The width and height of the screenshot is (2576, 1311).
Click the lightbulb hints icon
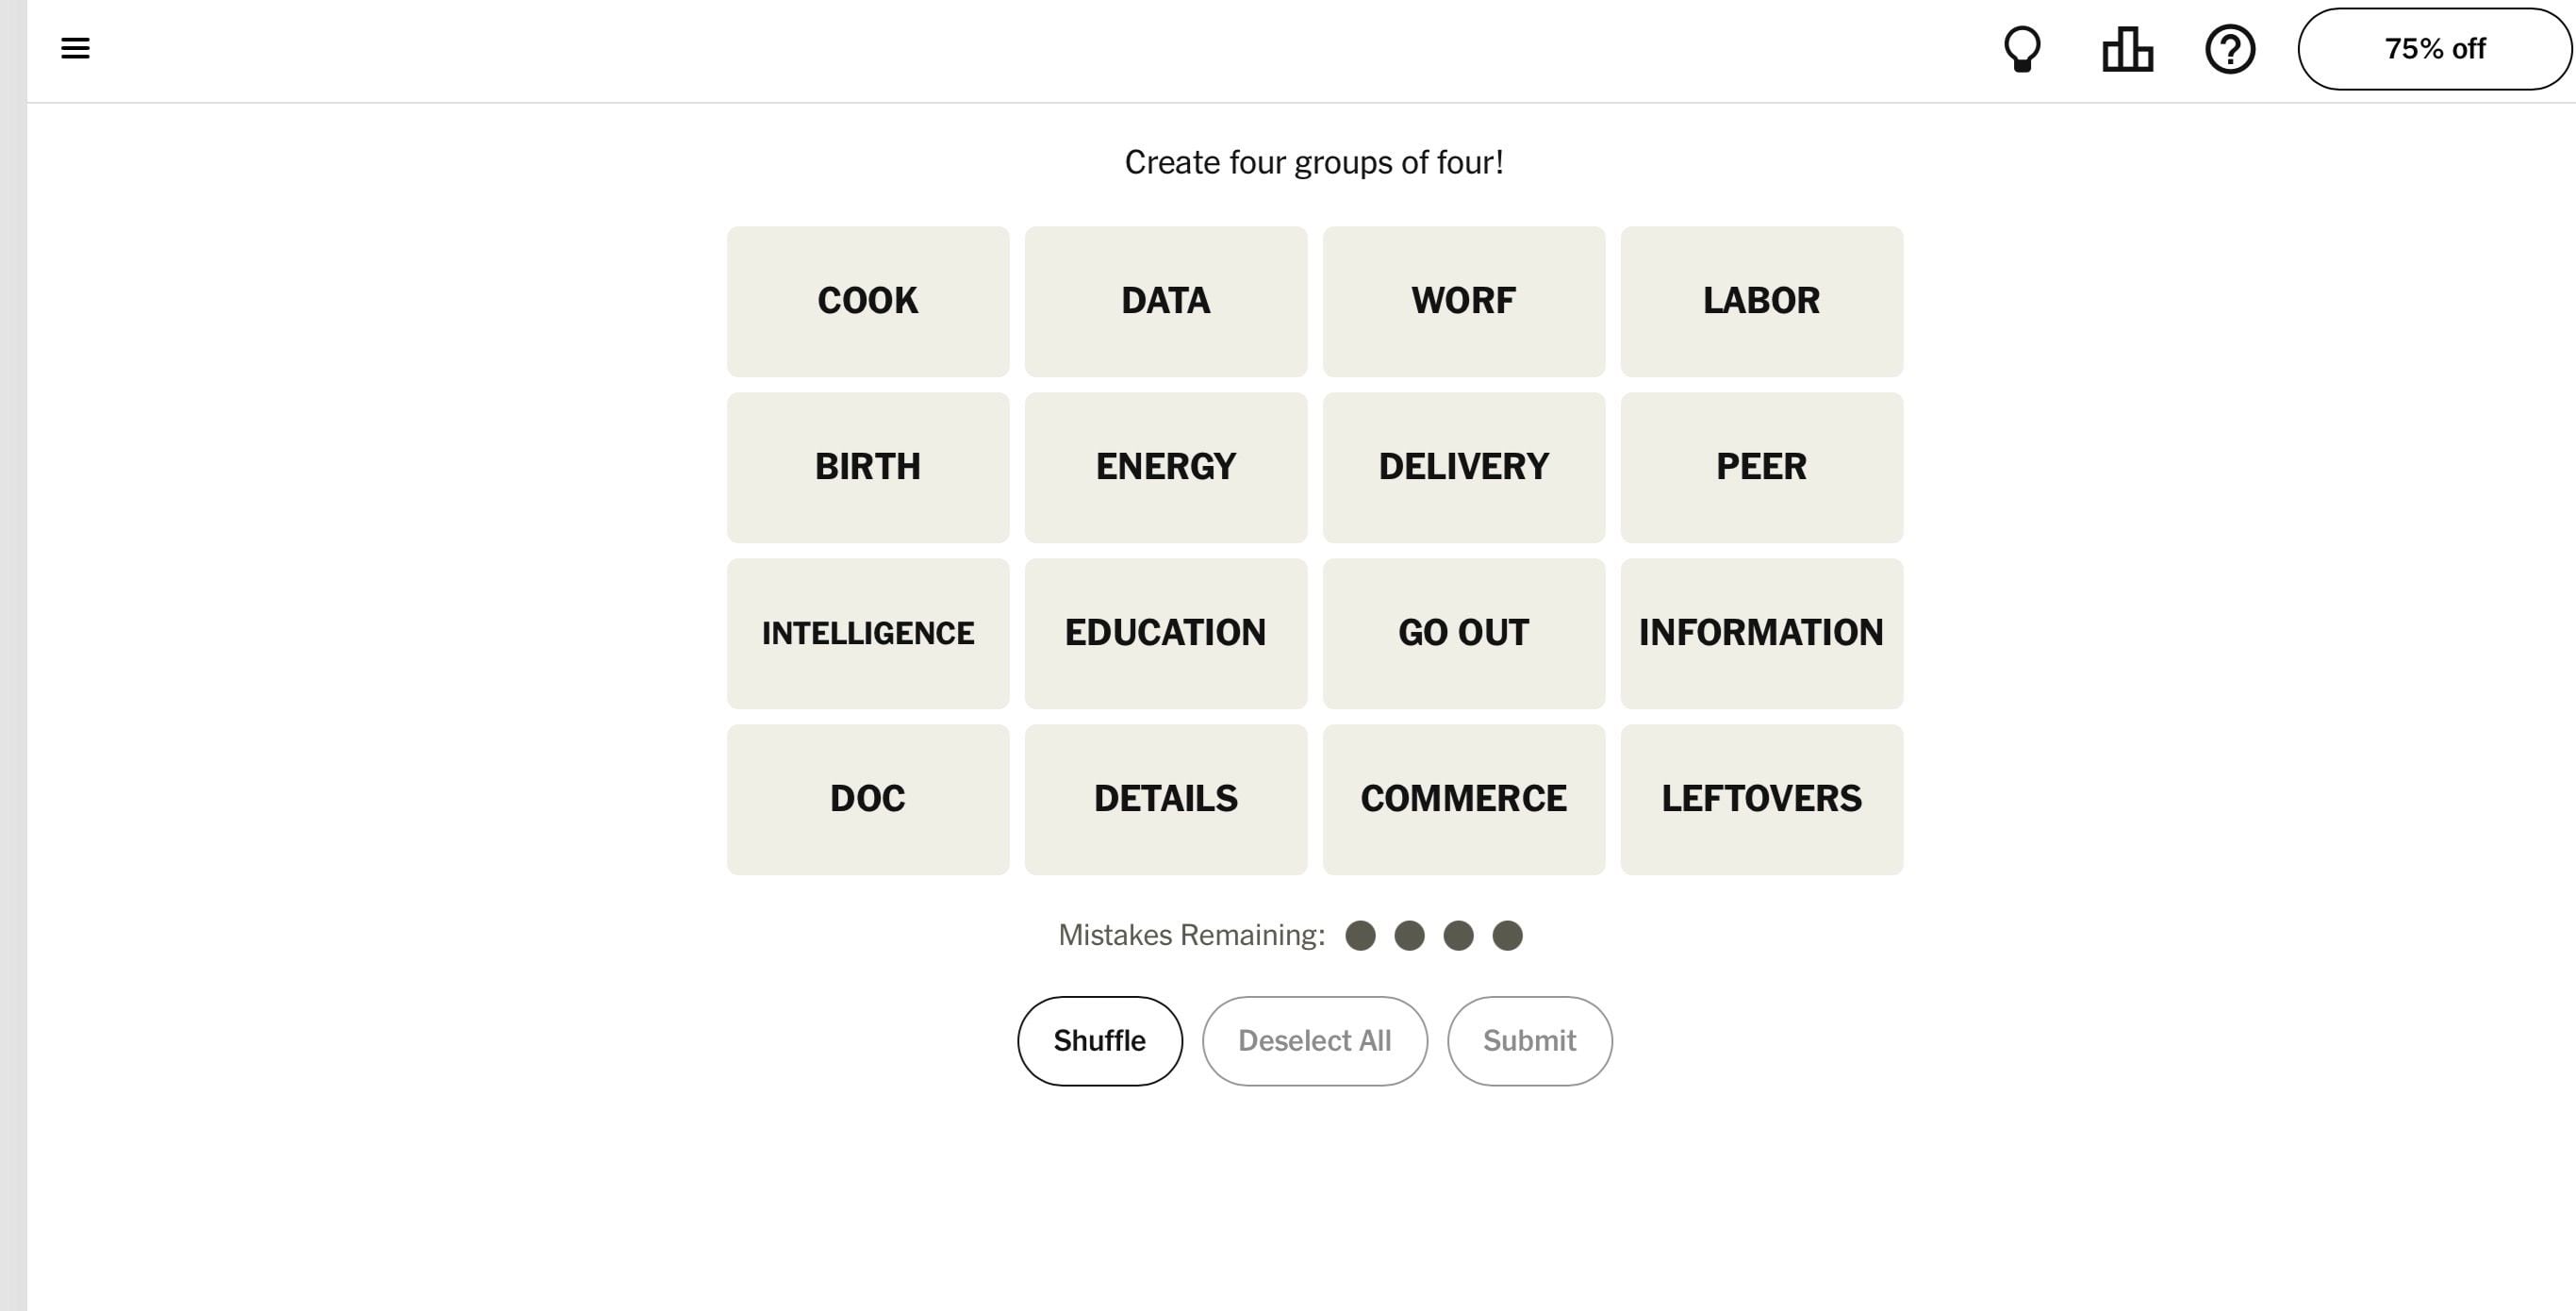[x=2021, y=49]
